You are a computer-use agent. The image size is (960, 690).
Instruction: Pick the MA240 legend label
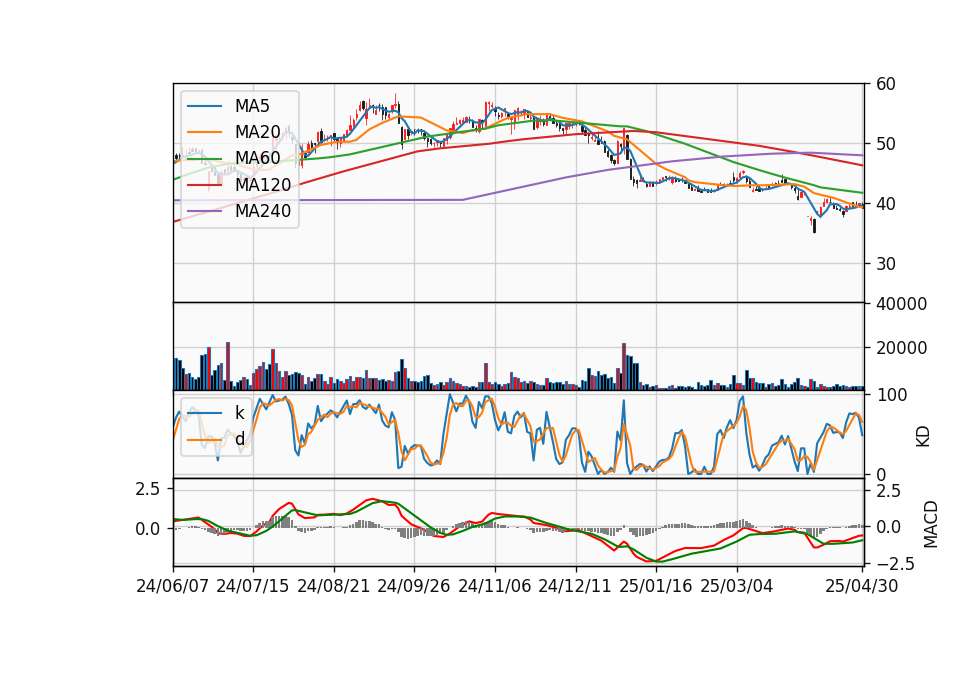(x=263, y=211)
